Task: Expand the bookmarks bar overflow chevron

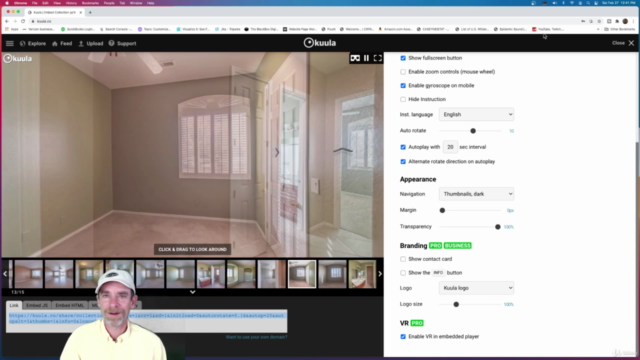Action: [598, 29]
